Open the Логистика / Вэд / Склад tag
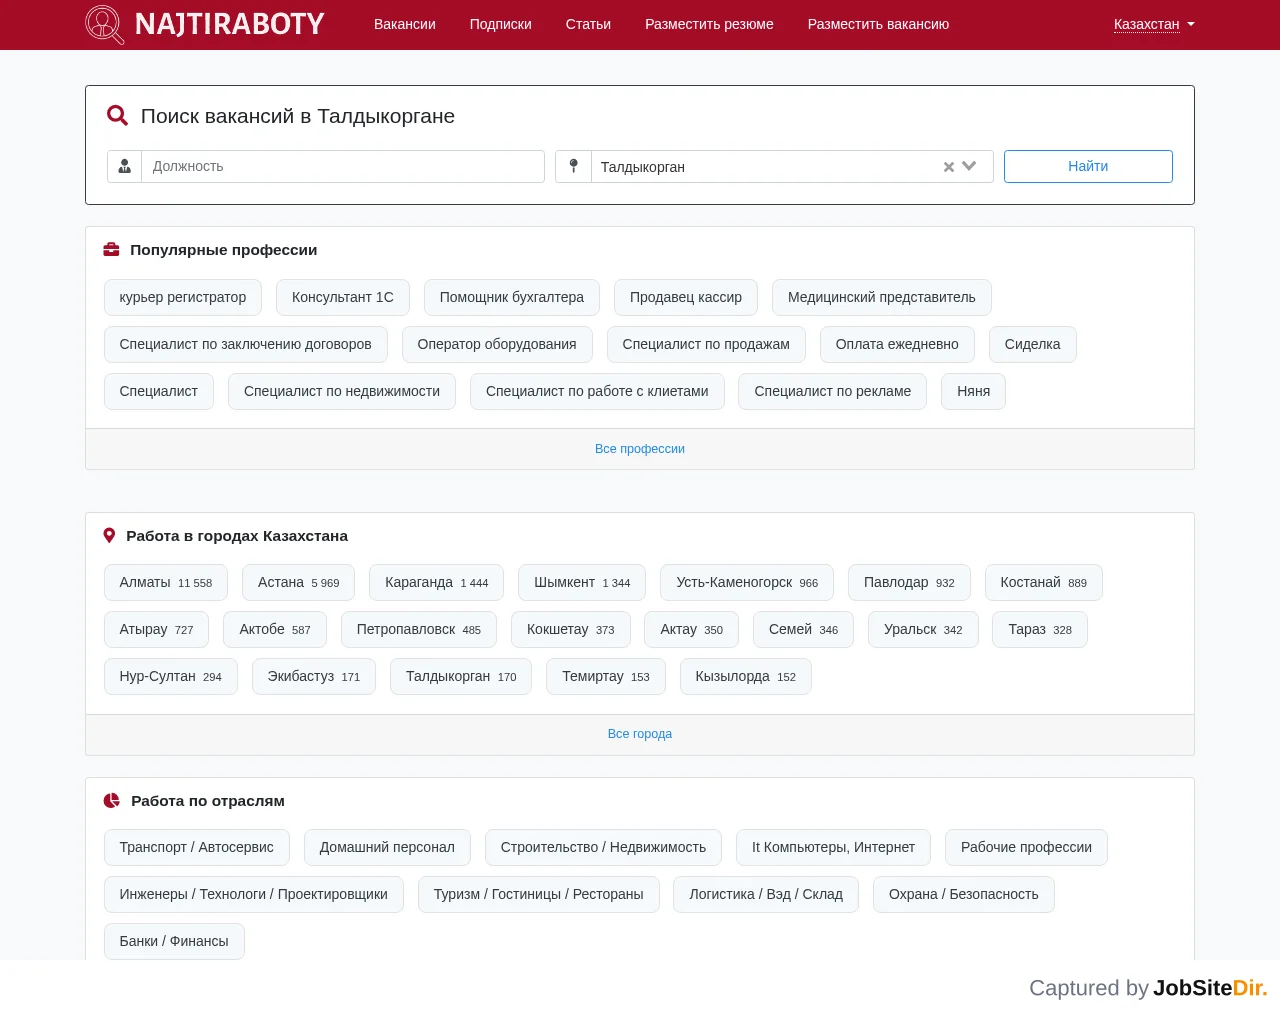Screen dimensions: 1280x1018 [766, 894]
